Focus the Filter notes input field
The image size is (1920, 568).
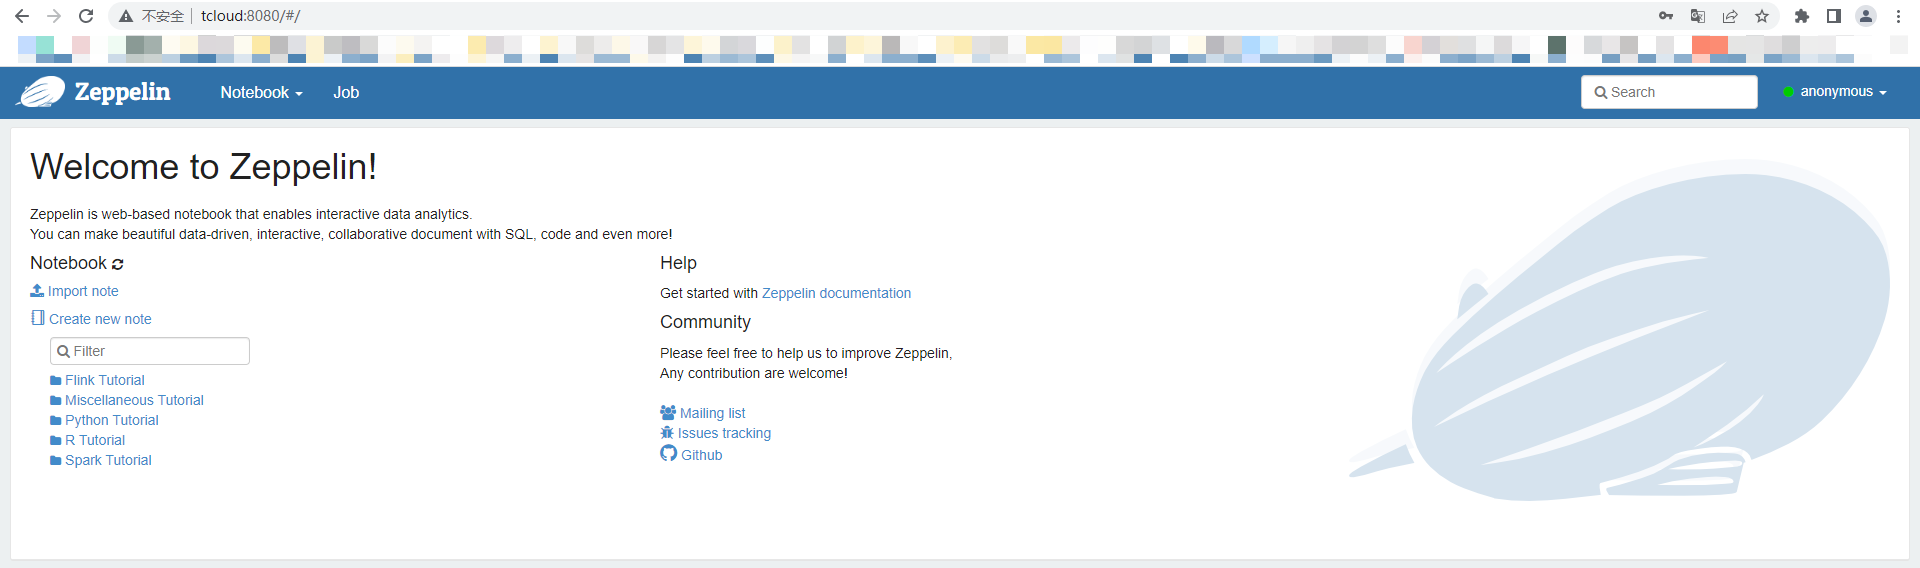point(150,351)
